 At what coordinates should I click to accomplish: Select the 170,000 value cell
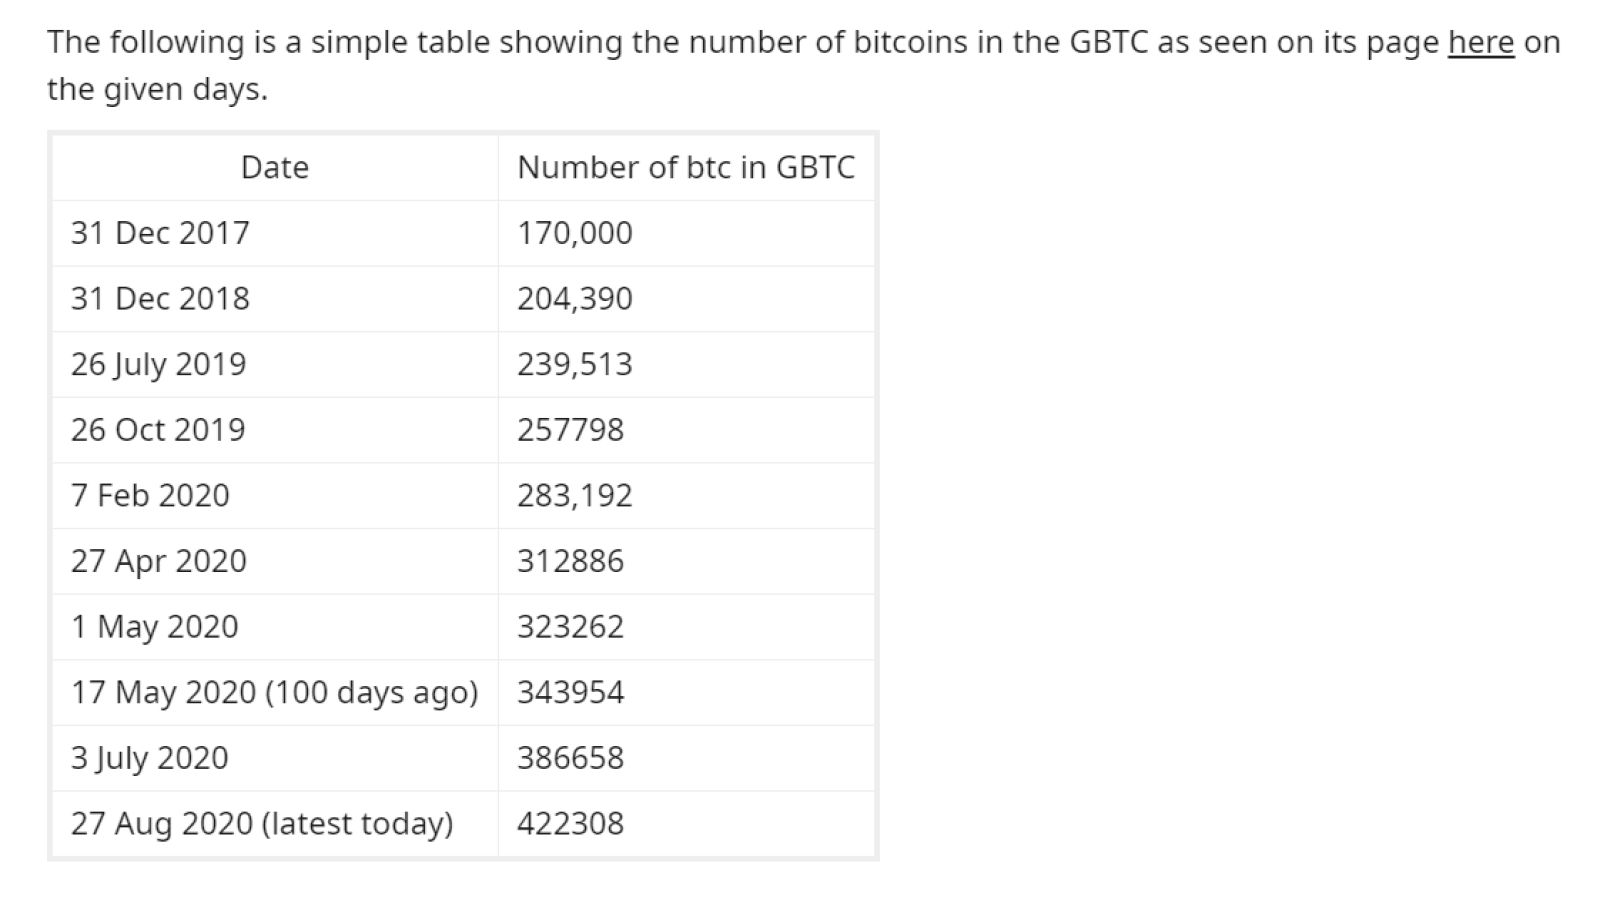click(686, 233)
